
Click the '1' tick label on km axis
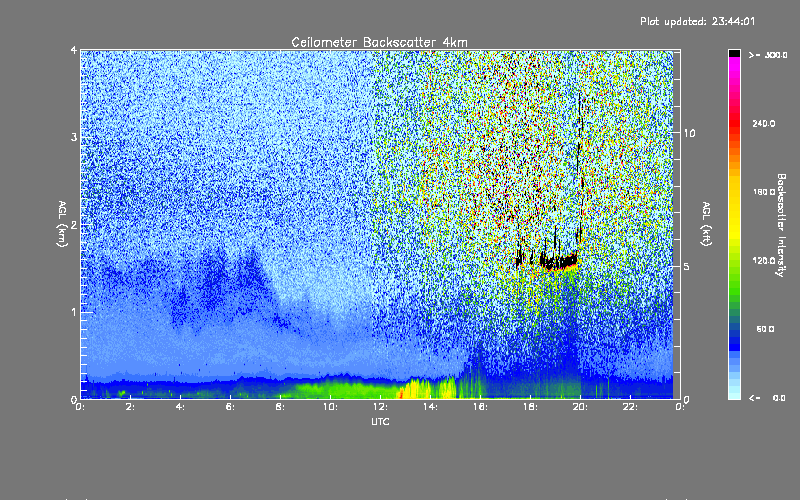click(74, 312)
